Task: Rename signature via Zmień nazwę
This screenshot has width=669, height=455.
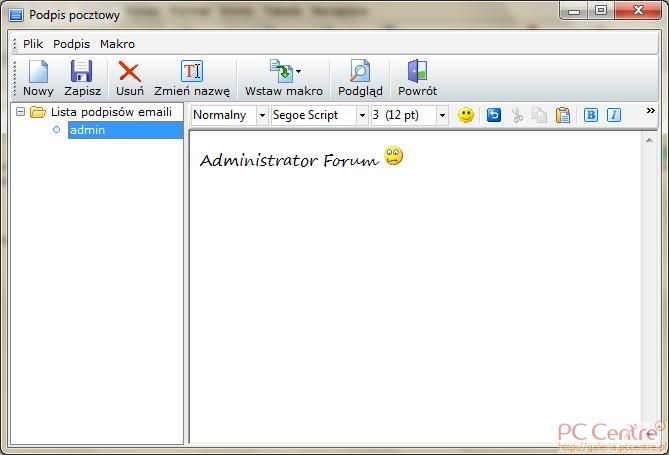Action: 192,79
